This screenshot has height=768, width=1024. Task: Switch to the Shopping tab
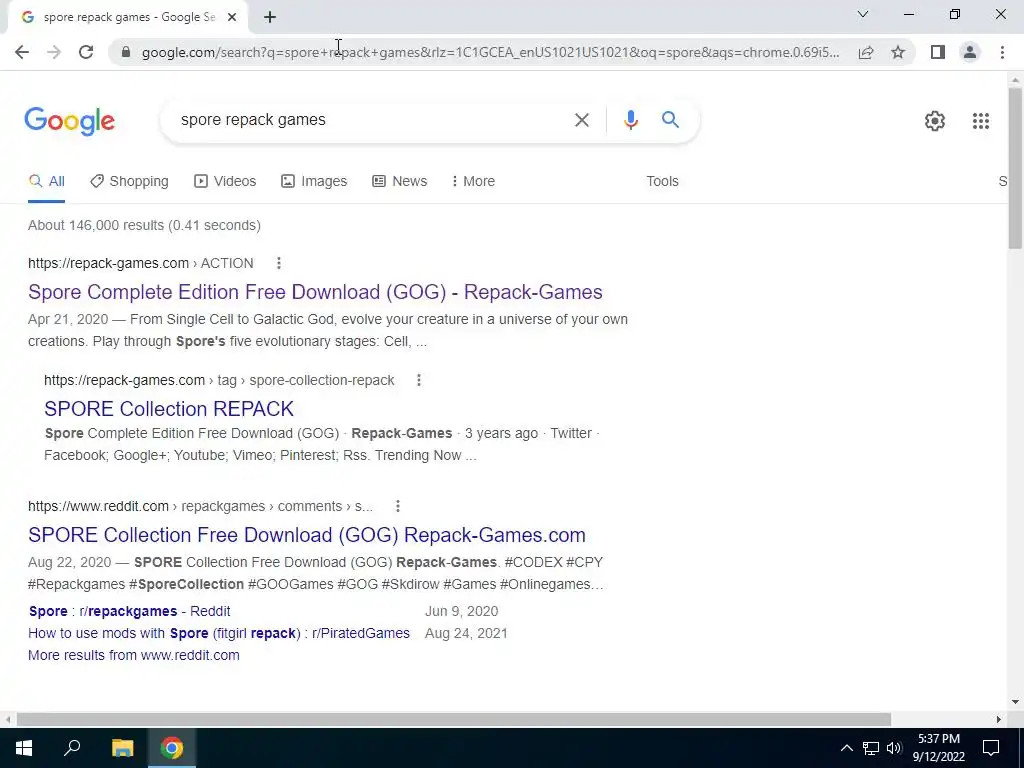[x=129, y=182]
